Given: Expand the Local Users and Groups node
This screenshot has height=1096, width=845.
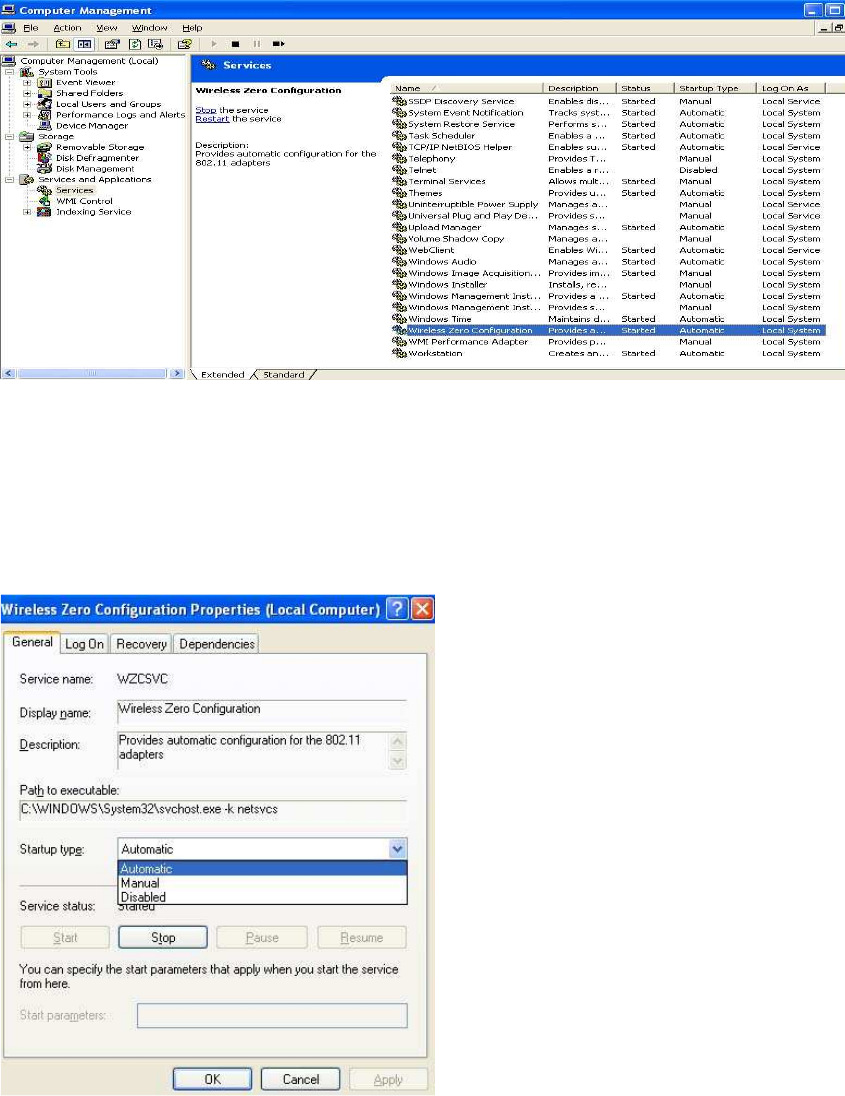Looking at the screenshot, I should [x=27, y=104].
